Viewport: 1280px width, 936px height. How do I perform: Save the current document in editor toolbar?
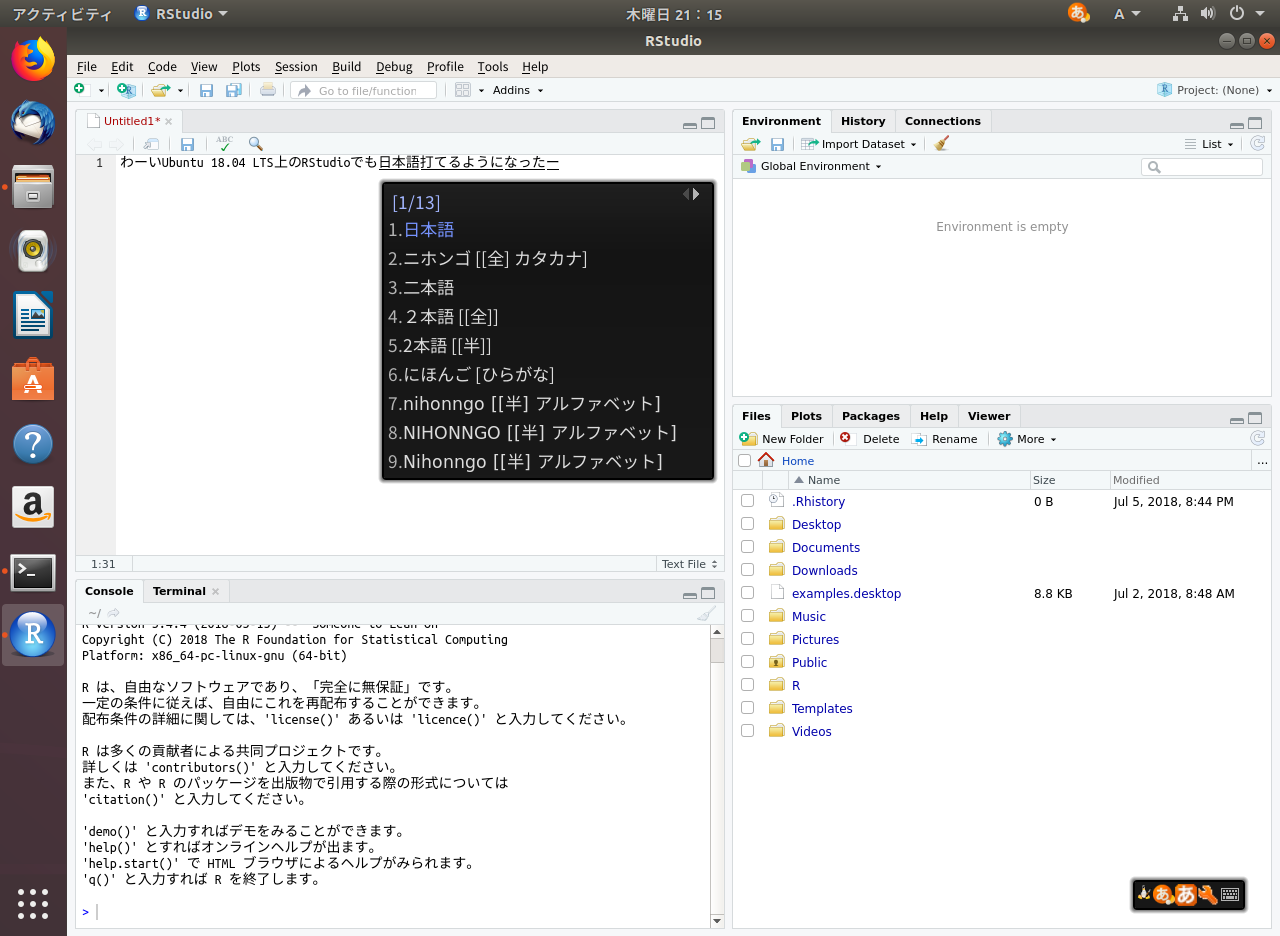187,144
